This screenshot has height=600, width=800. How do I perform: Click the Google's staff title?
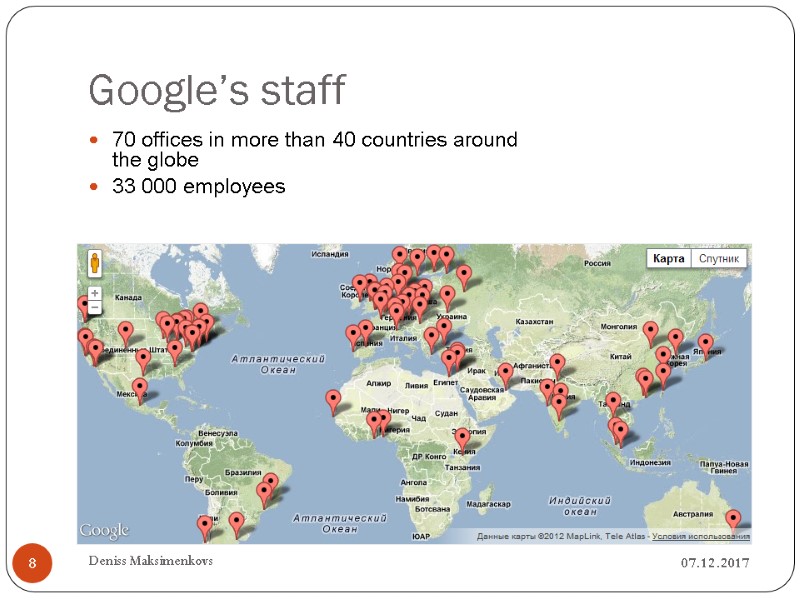click(217, 90)
